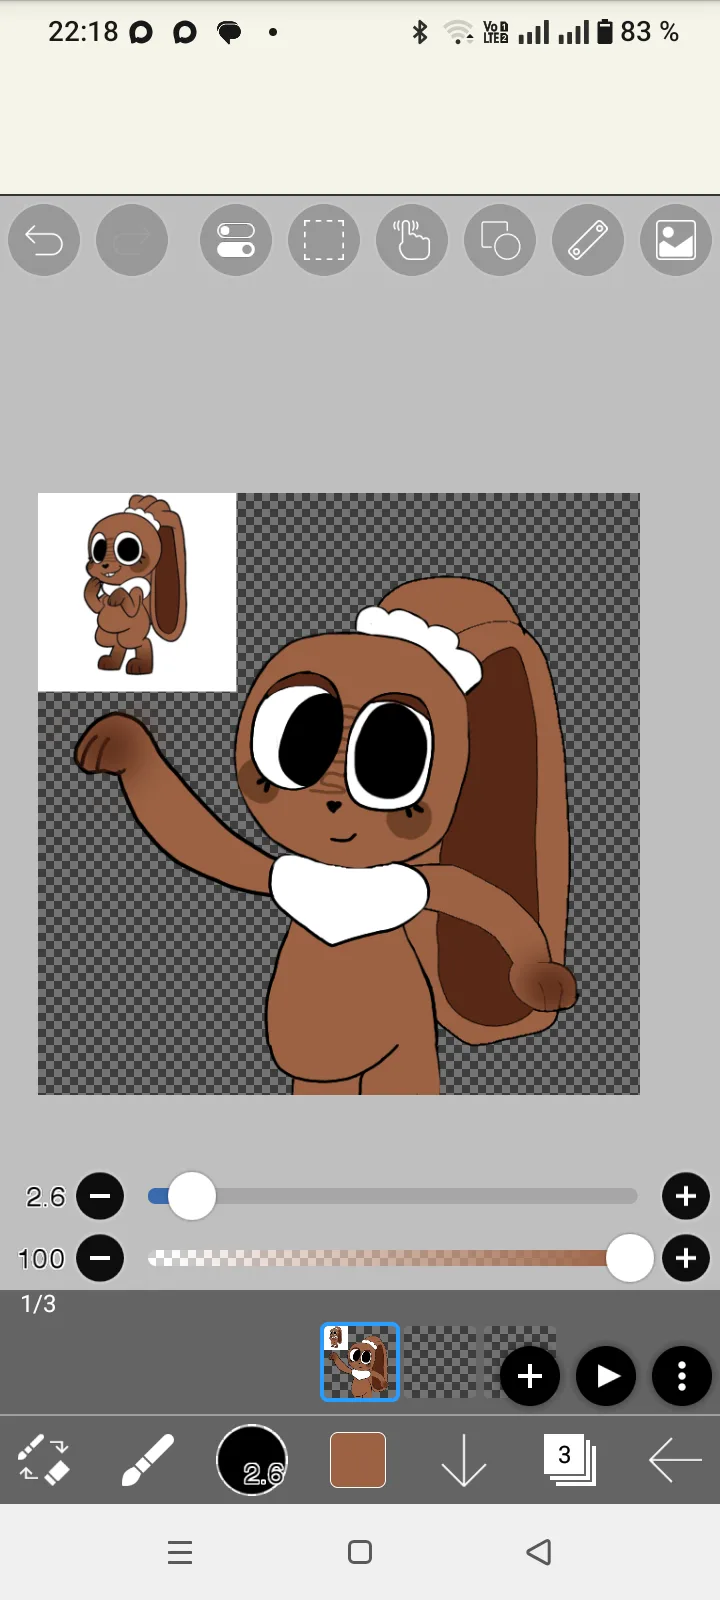The height and width of the screenshot is (1600, 720).
Task: Undo the last stroke
Action: click(44, 240)
